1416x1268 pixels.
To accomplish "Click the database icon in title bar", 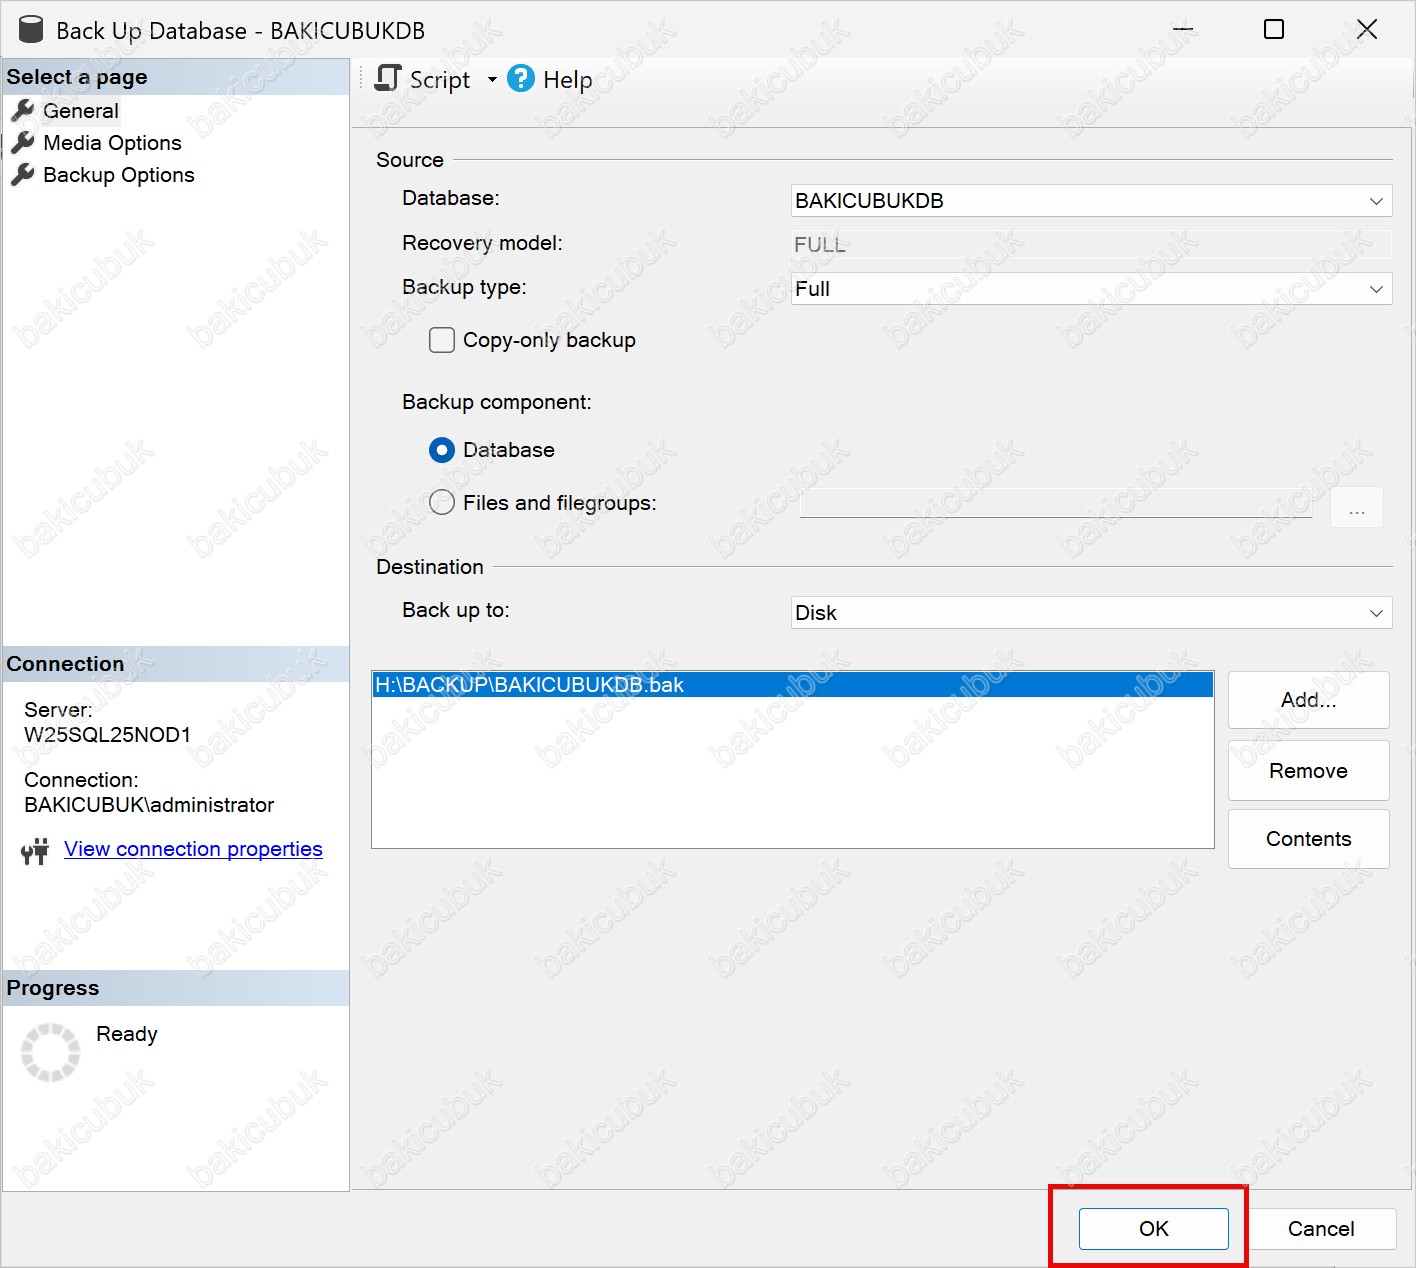I will [x=31, y=30].
